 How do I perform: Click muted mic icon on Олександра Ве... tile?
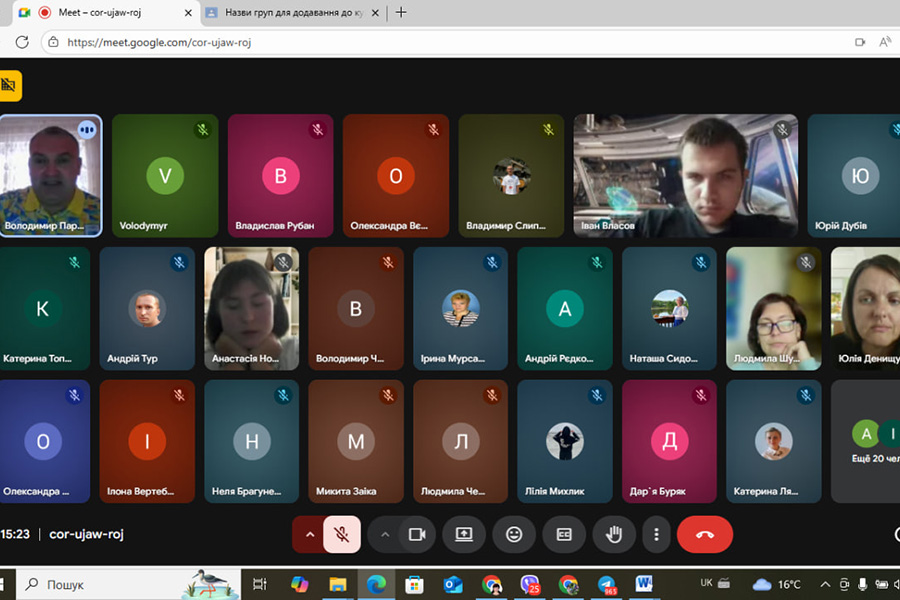click(433, 130)
